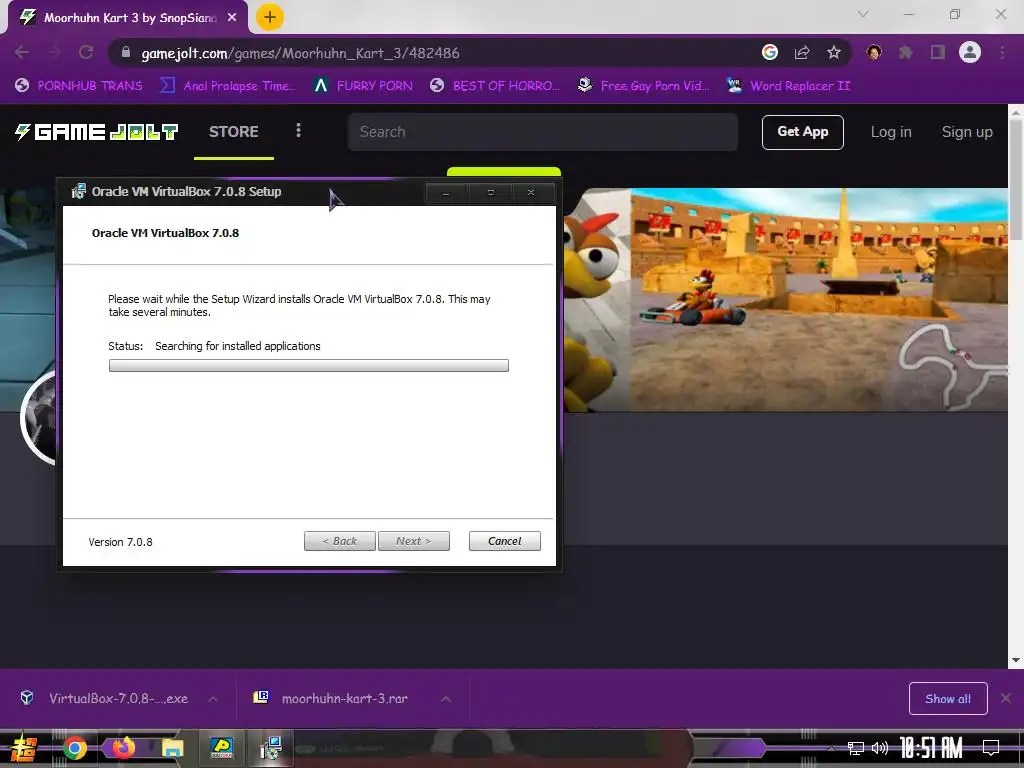Open the Chrome three-dot menu
This screenshot has height=768, width=1024.
click(x=1002, y=52)
